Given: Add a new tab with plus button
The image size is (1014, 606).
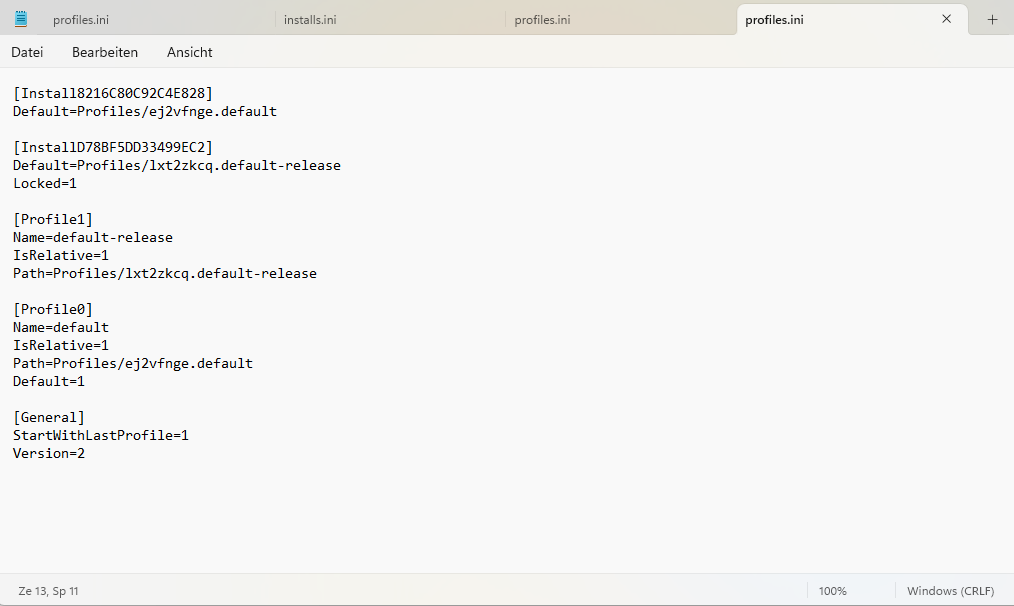Looking at the screenshot, I should point(992,19).
